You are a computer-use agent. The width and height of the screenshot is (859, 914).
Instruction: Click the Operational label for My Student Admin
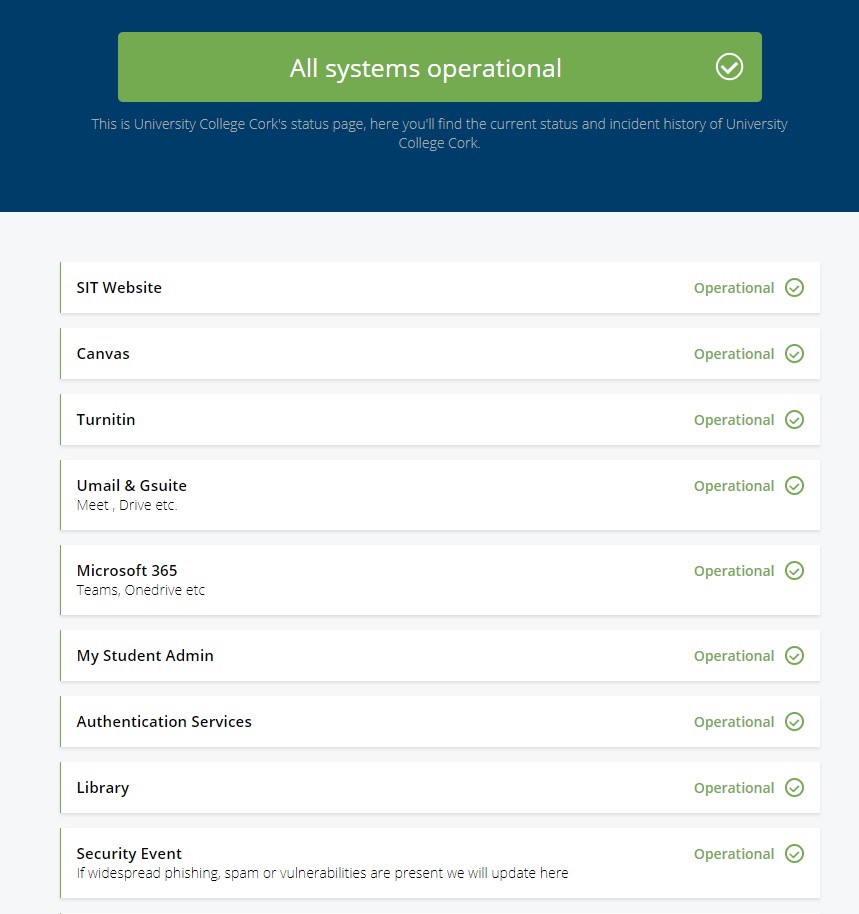click(733, 656)
